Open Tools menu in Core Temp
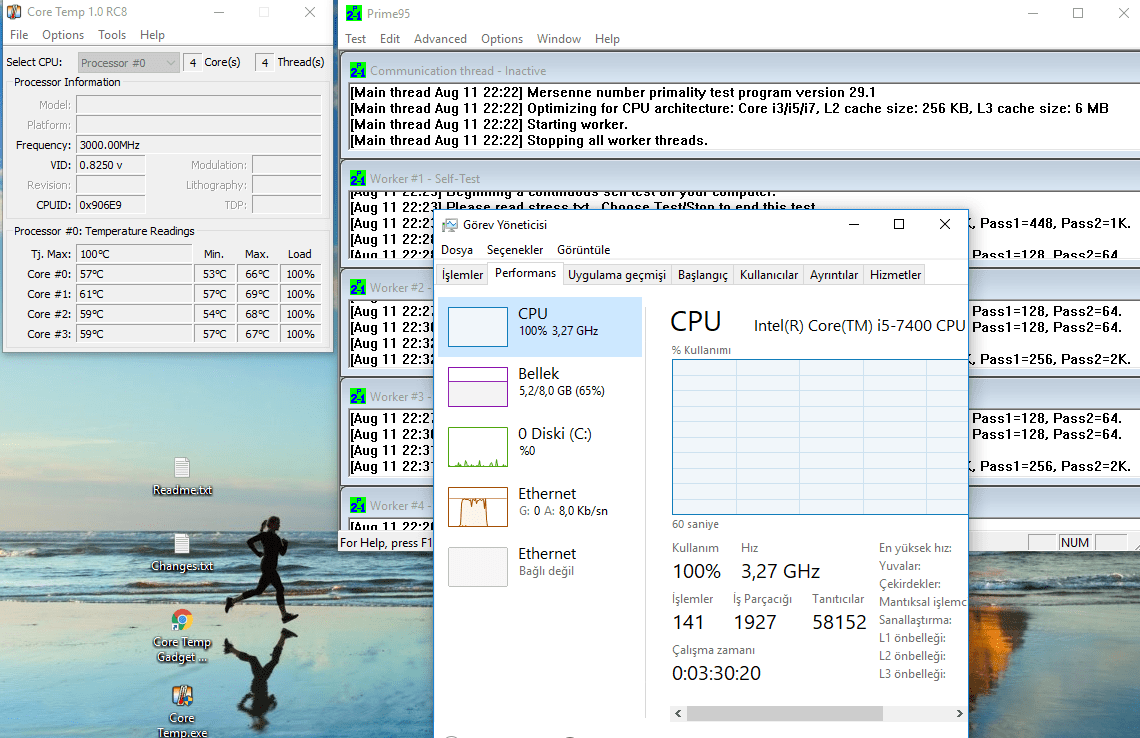 112,35
